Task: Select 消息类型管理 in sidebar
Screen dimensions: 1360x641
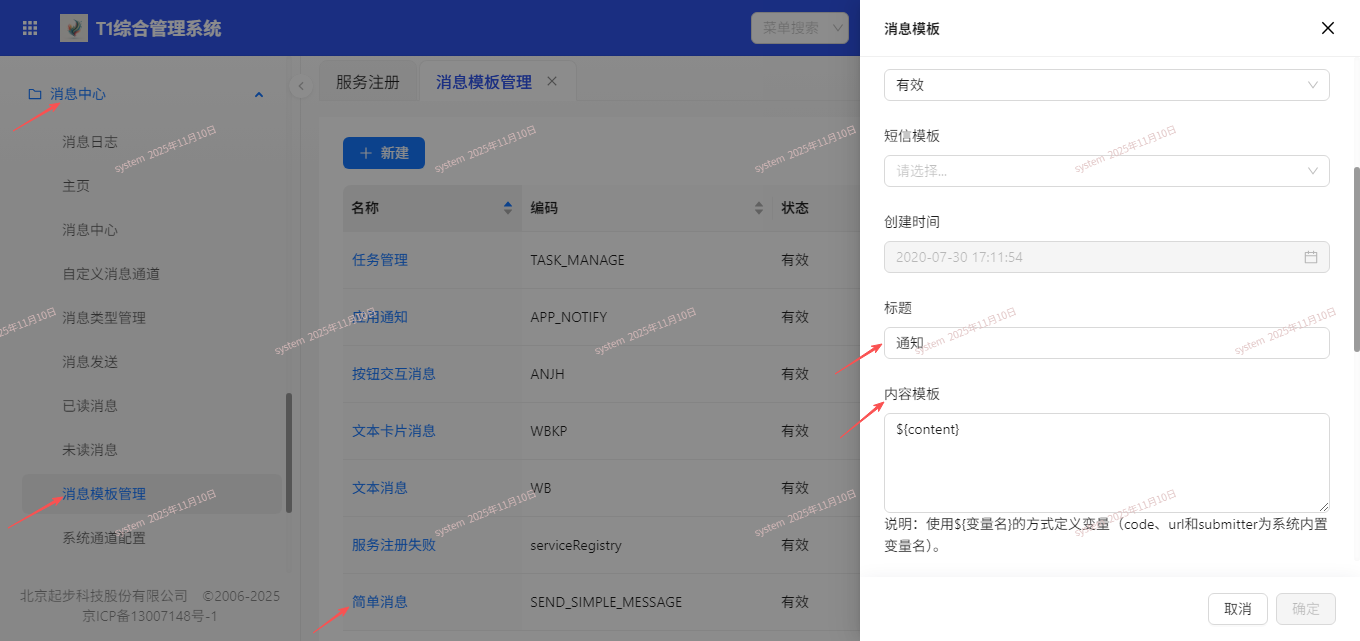Action: 104,318
